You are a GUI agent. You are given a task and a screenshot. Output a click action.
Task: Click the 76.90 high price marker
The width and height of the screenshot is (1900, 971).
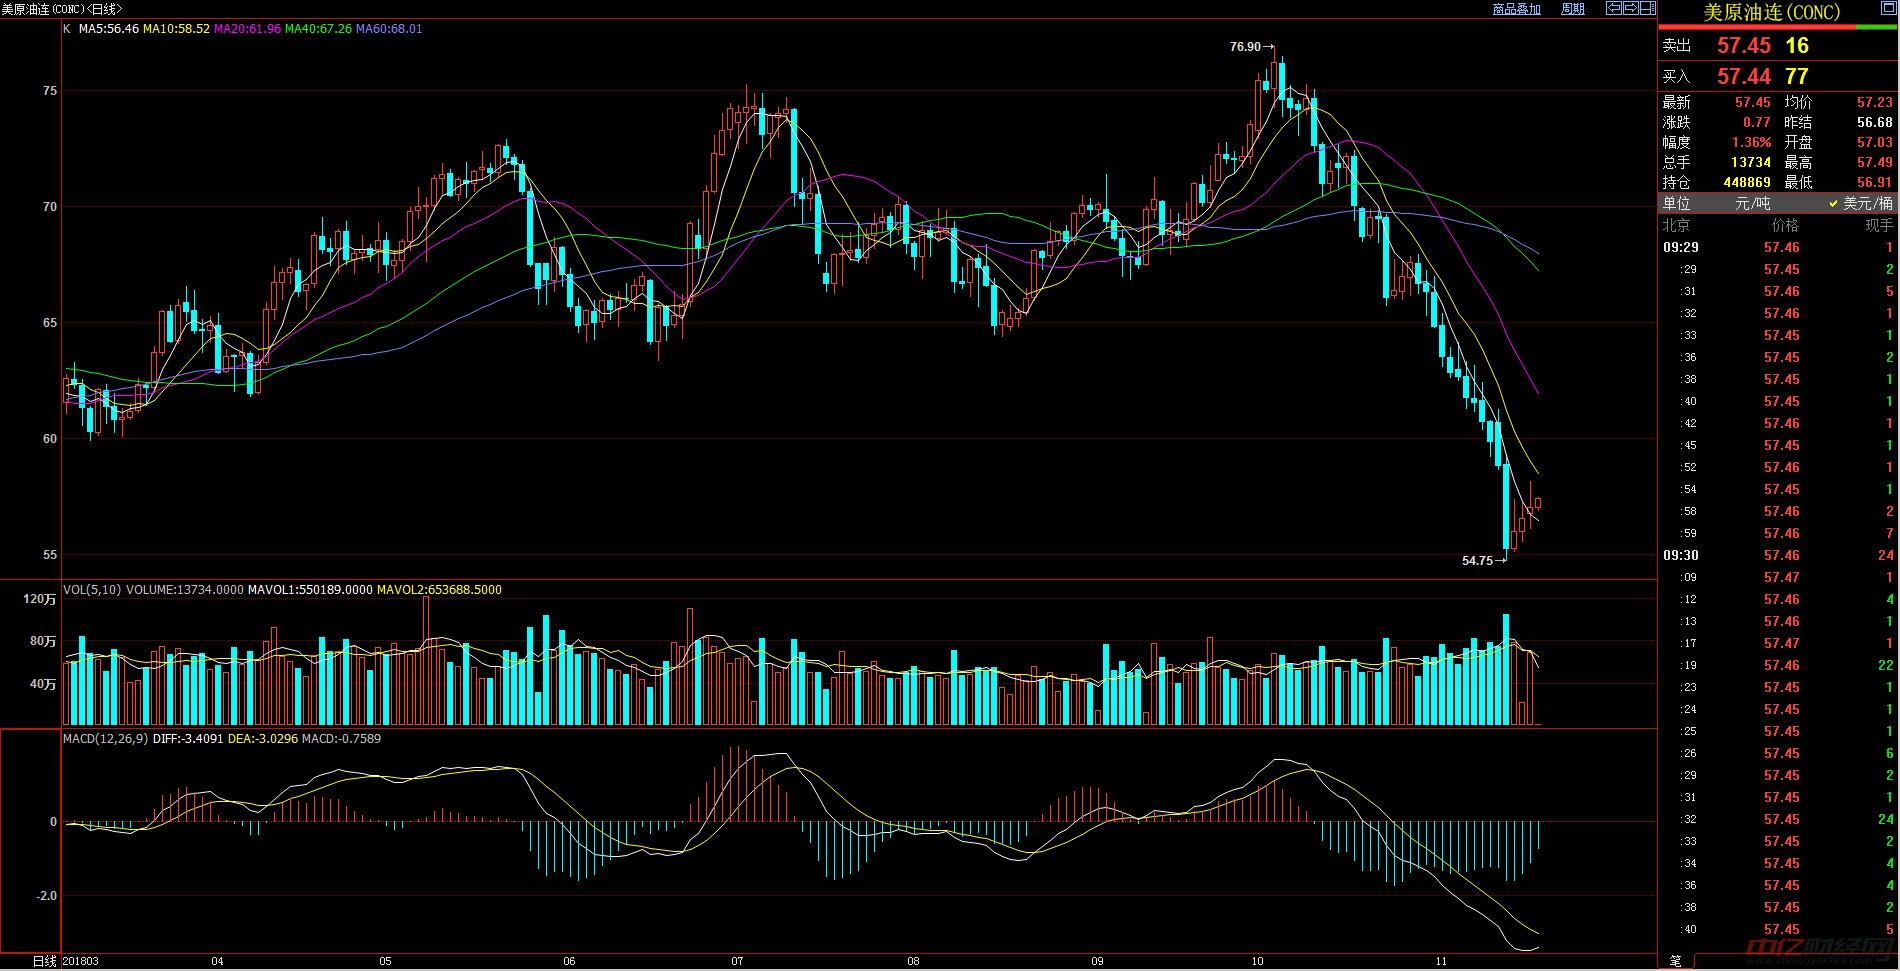coord(1245,47)
